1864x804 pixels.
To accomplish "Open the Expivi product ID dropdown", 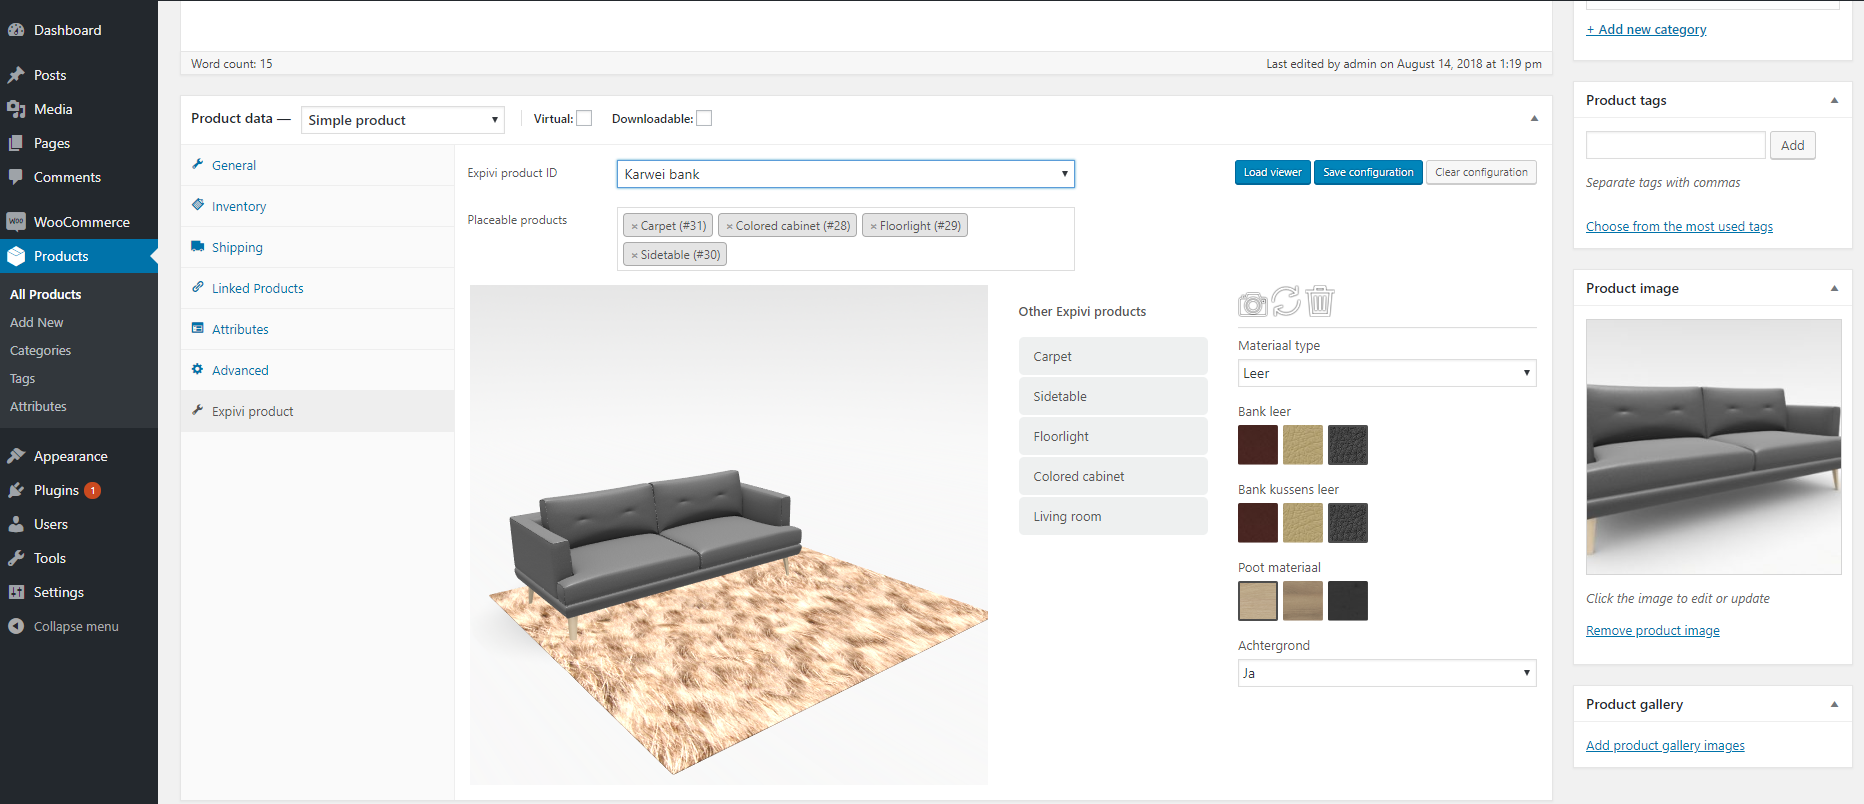I will pyautogui.click(x=845, y=174).
